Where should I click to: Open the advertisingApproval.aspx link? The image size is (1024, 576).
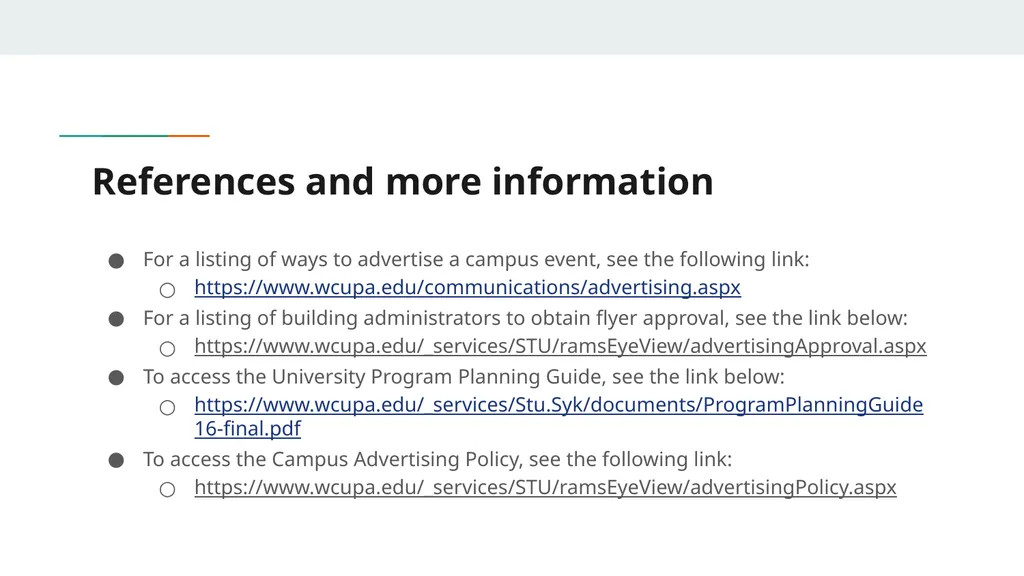(560, 346)
